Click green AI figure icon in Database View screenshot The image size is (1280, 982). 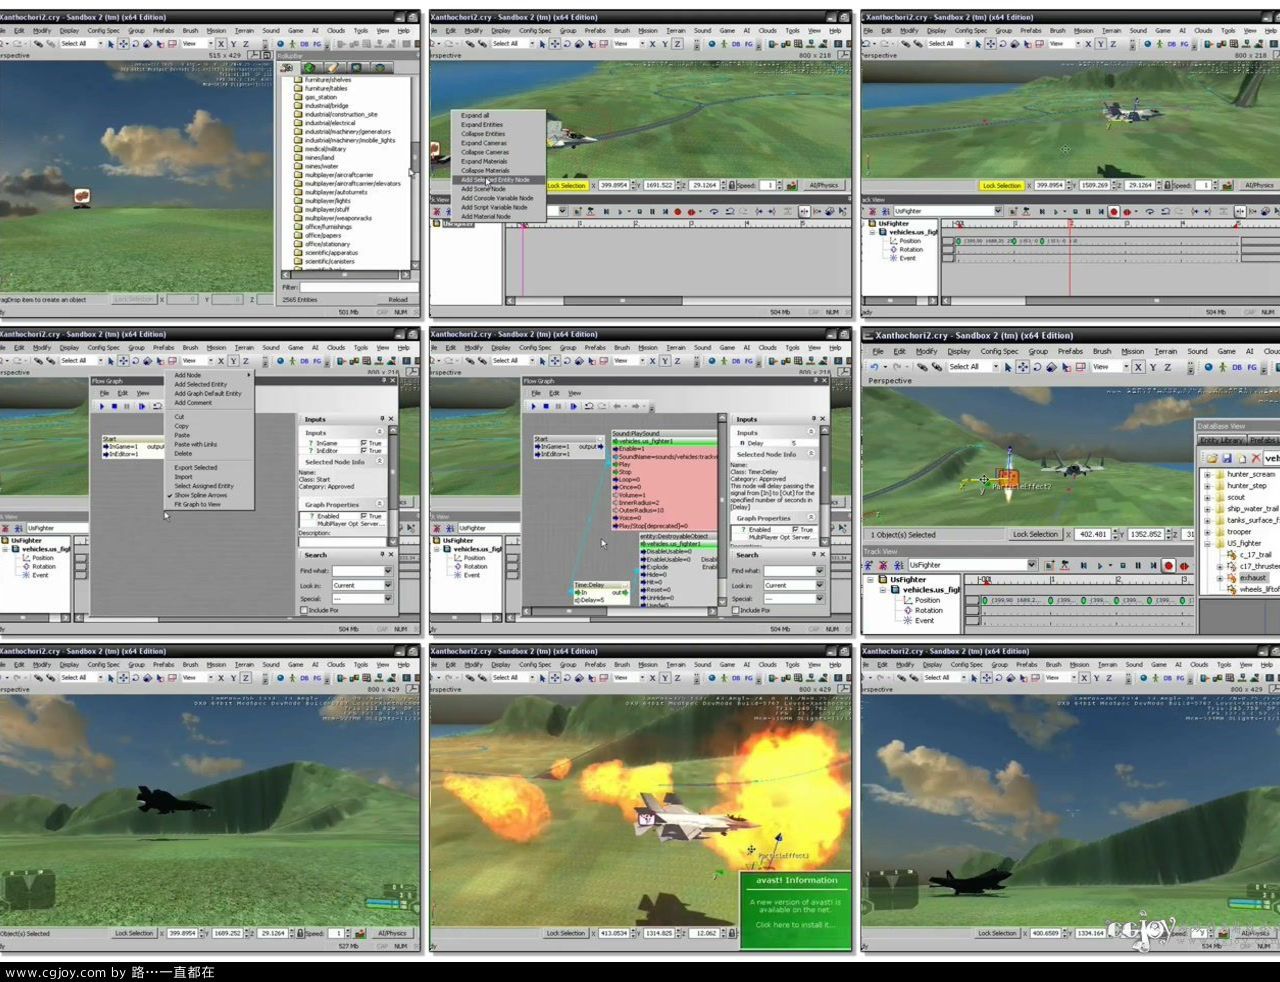click(1222, 367)
